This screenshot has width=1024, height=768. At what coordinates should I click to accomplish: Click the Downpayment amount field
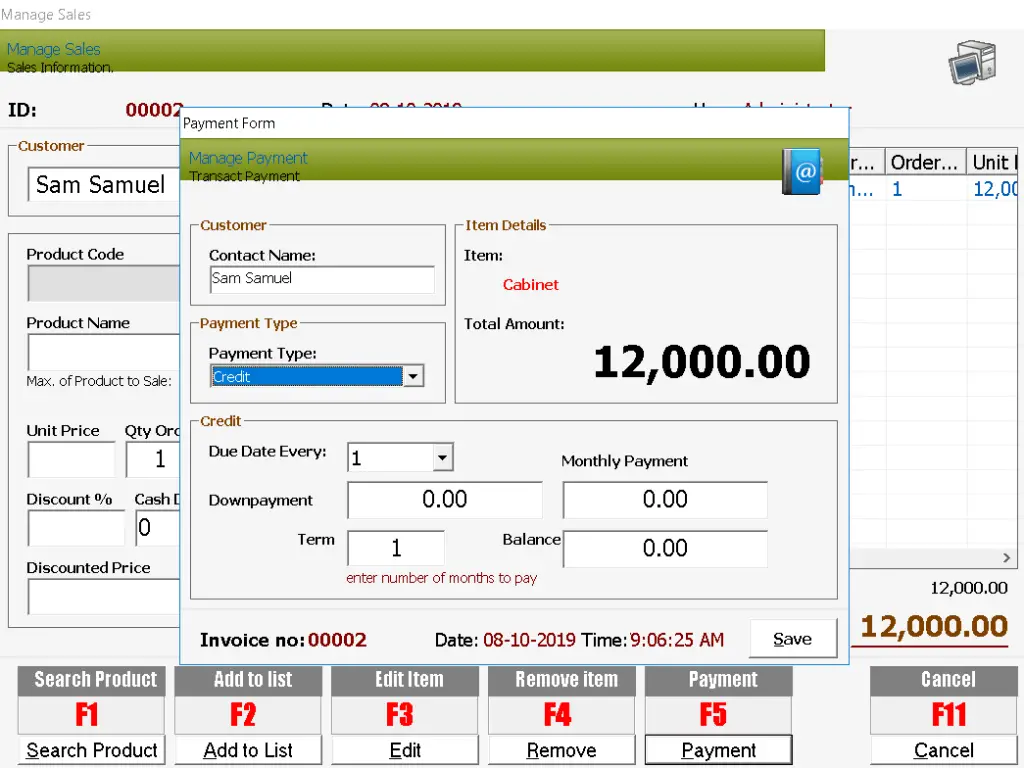[444, 499]
